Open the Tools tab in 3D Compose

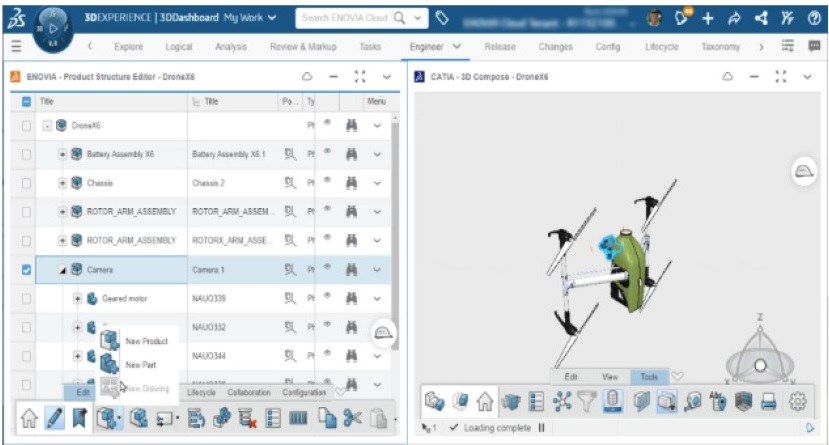[649, 377]
